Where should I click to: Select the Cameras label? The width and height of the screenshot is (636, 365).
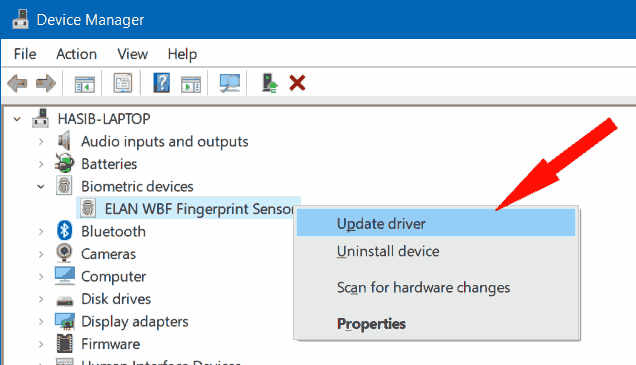click(108, 254)
